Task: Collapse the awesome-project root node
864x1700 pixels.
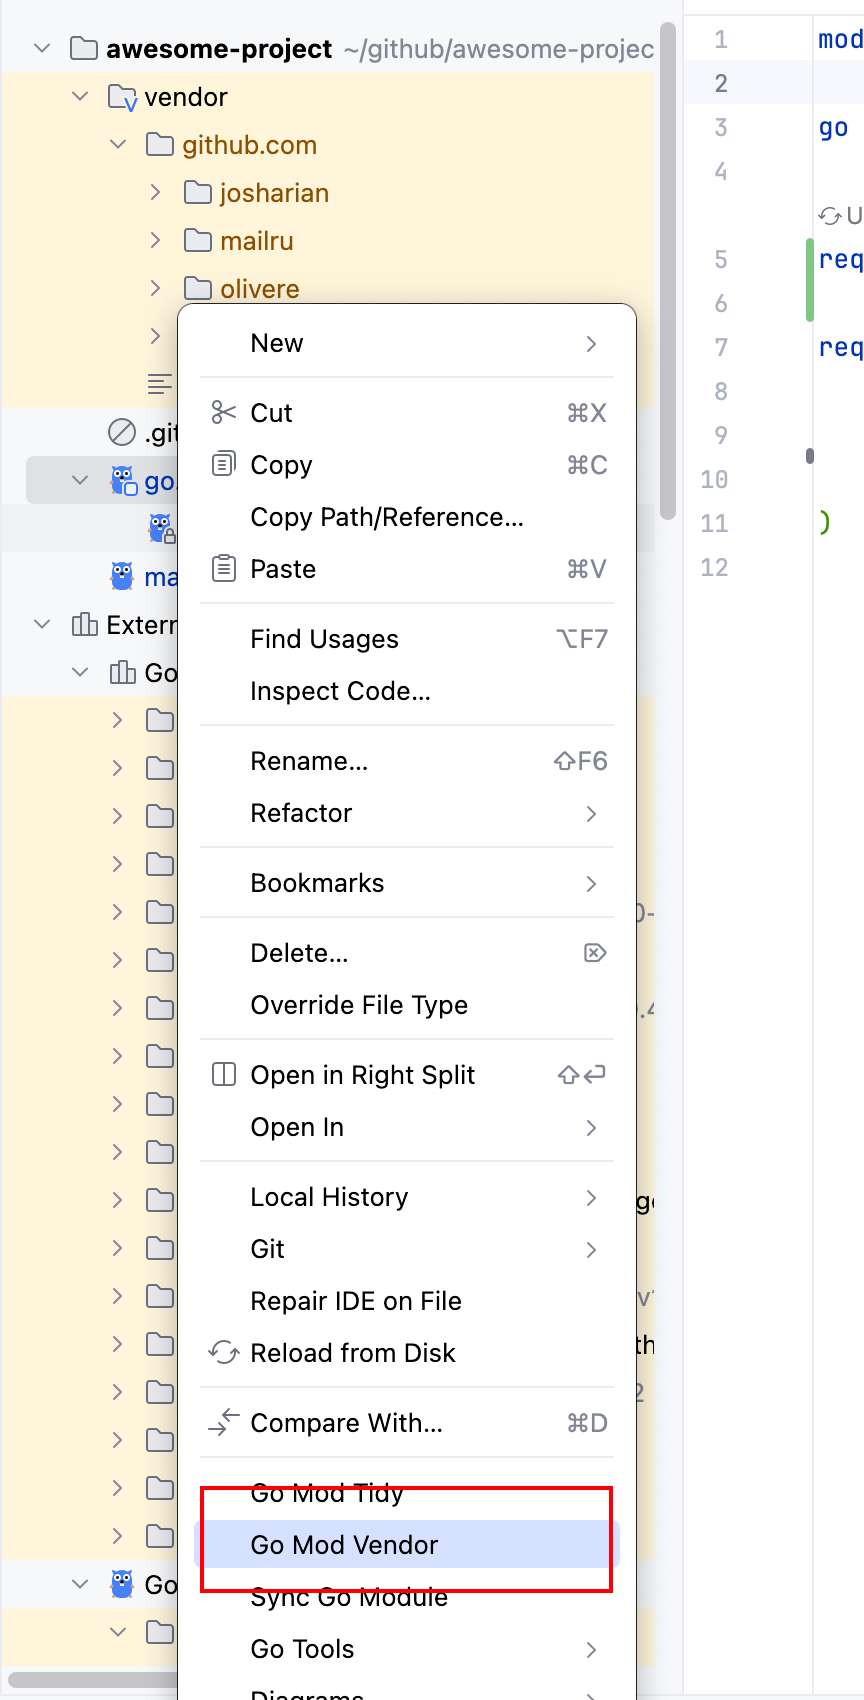Action: click(x=42, y=49)
